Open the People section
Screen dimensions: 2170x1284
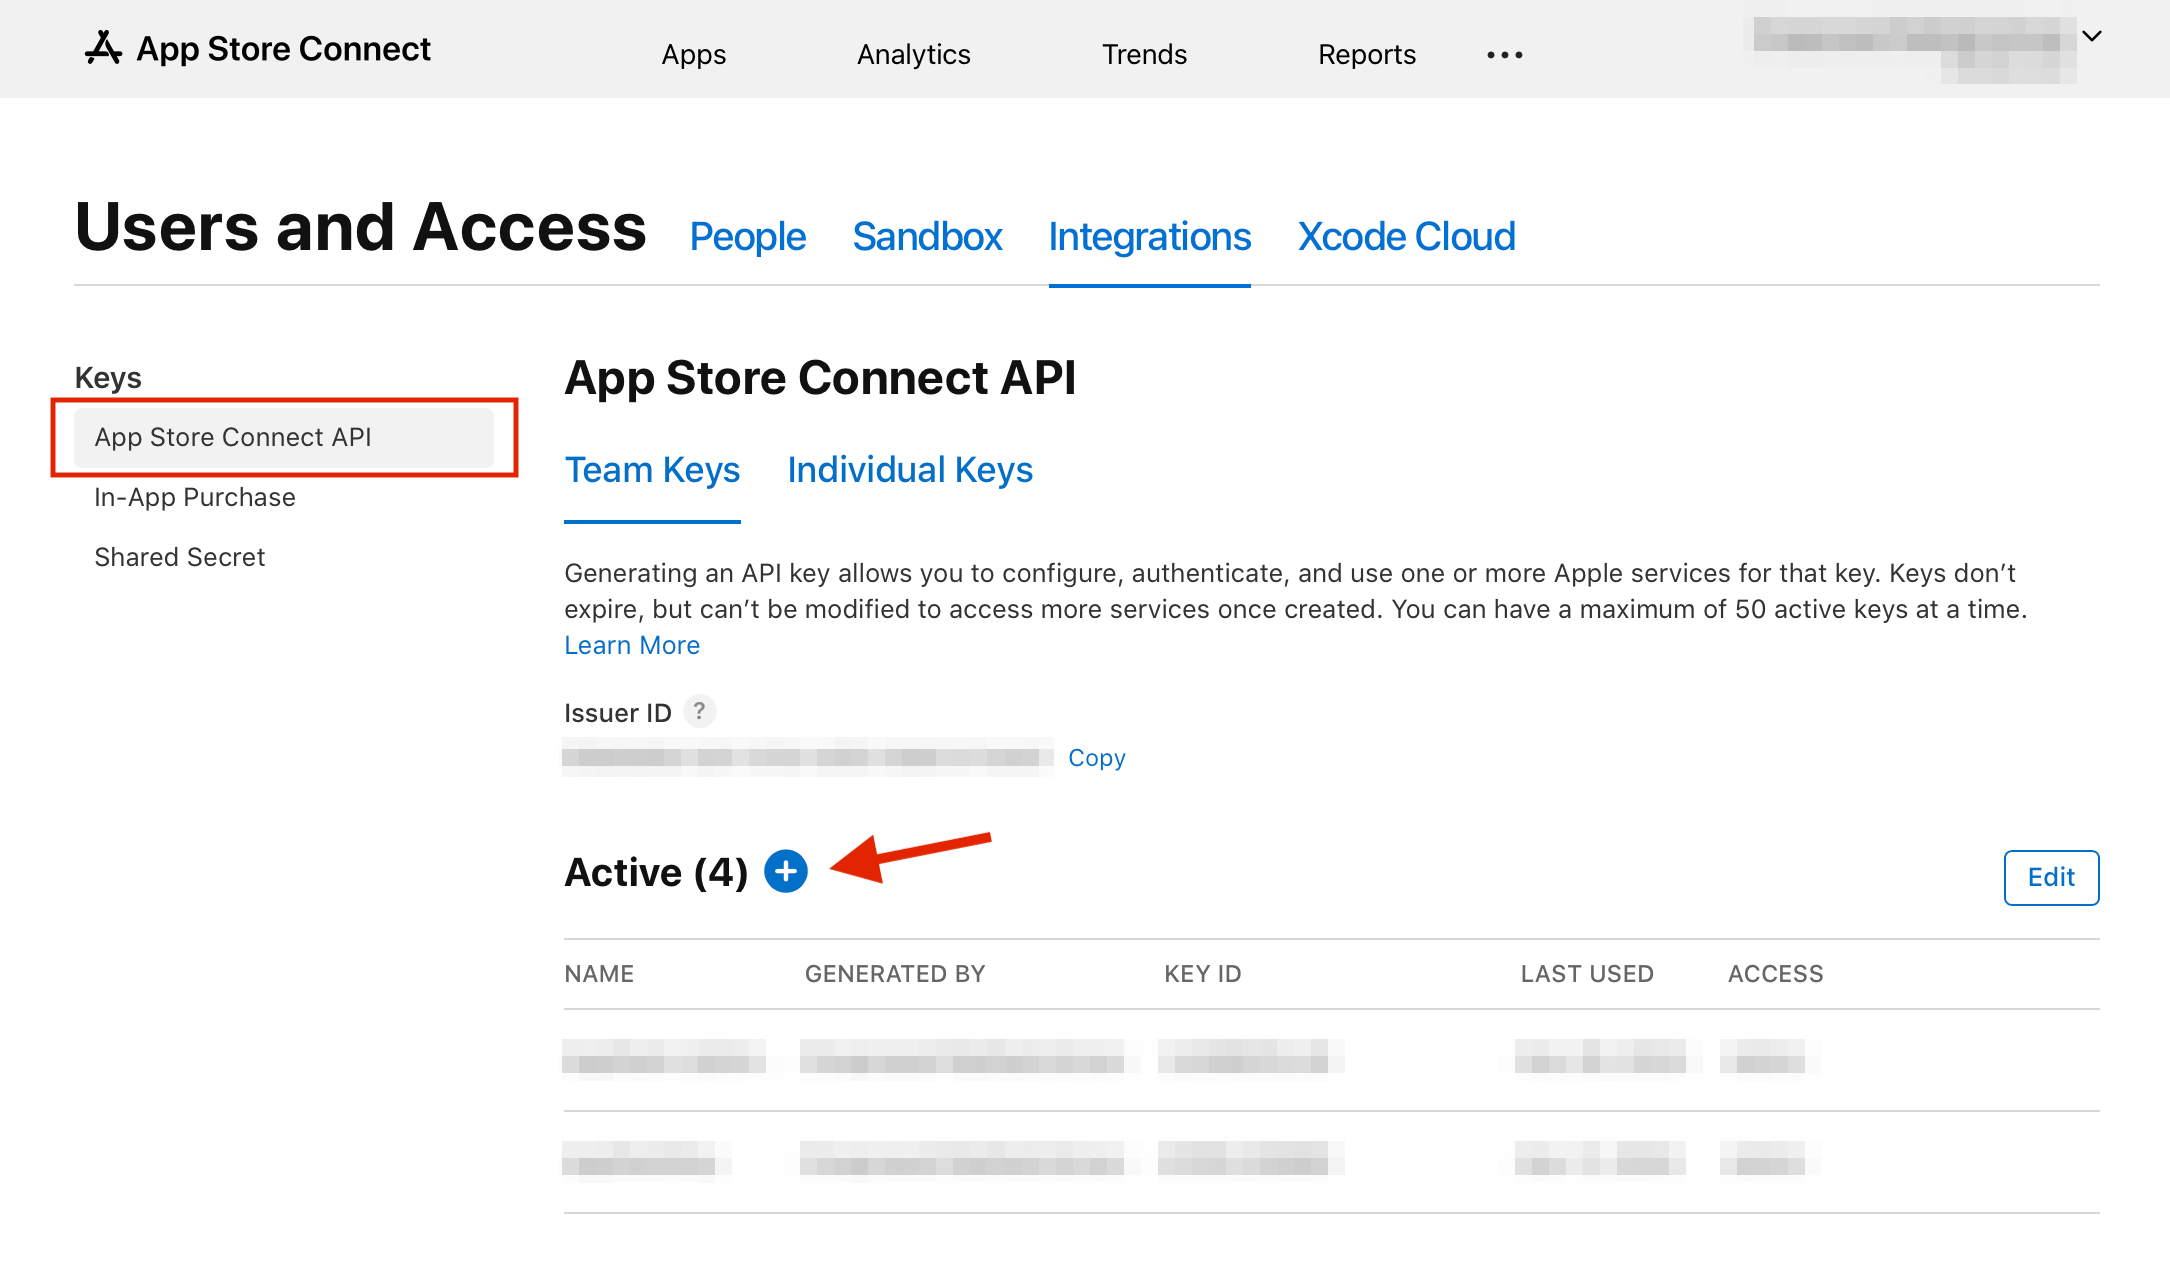tap(747, 237)
